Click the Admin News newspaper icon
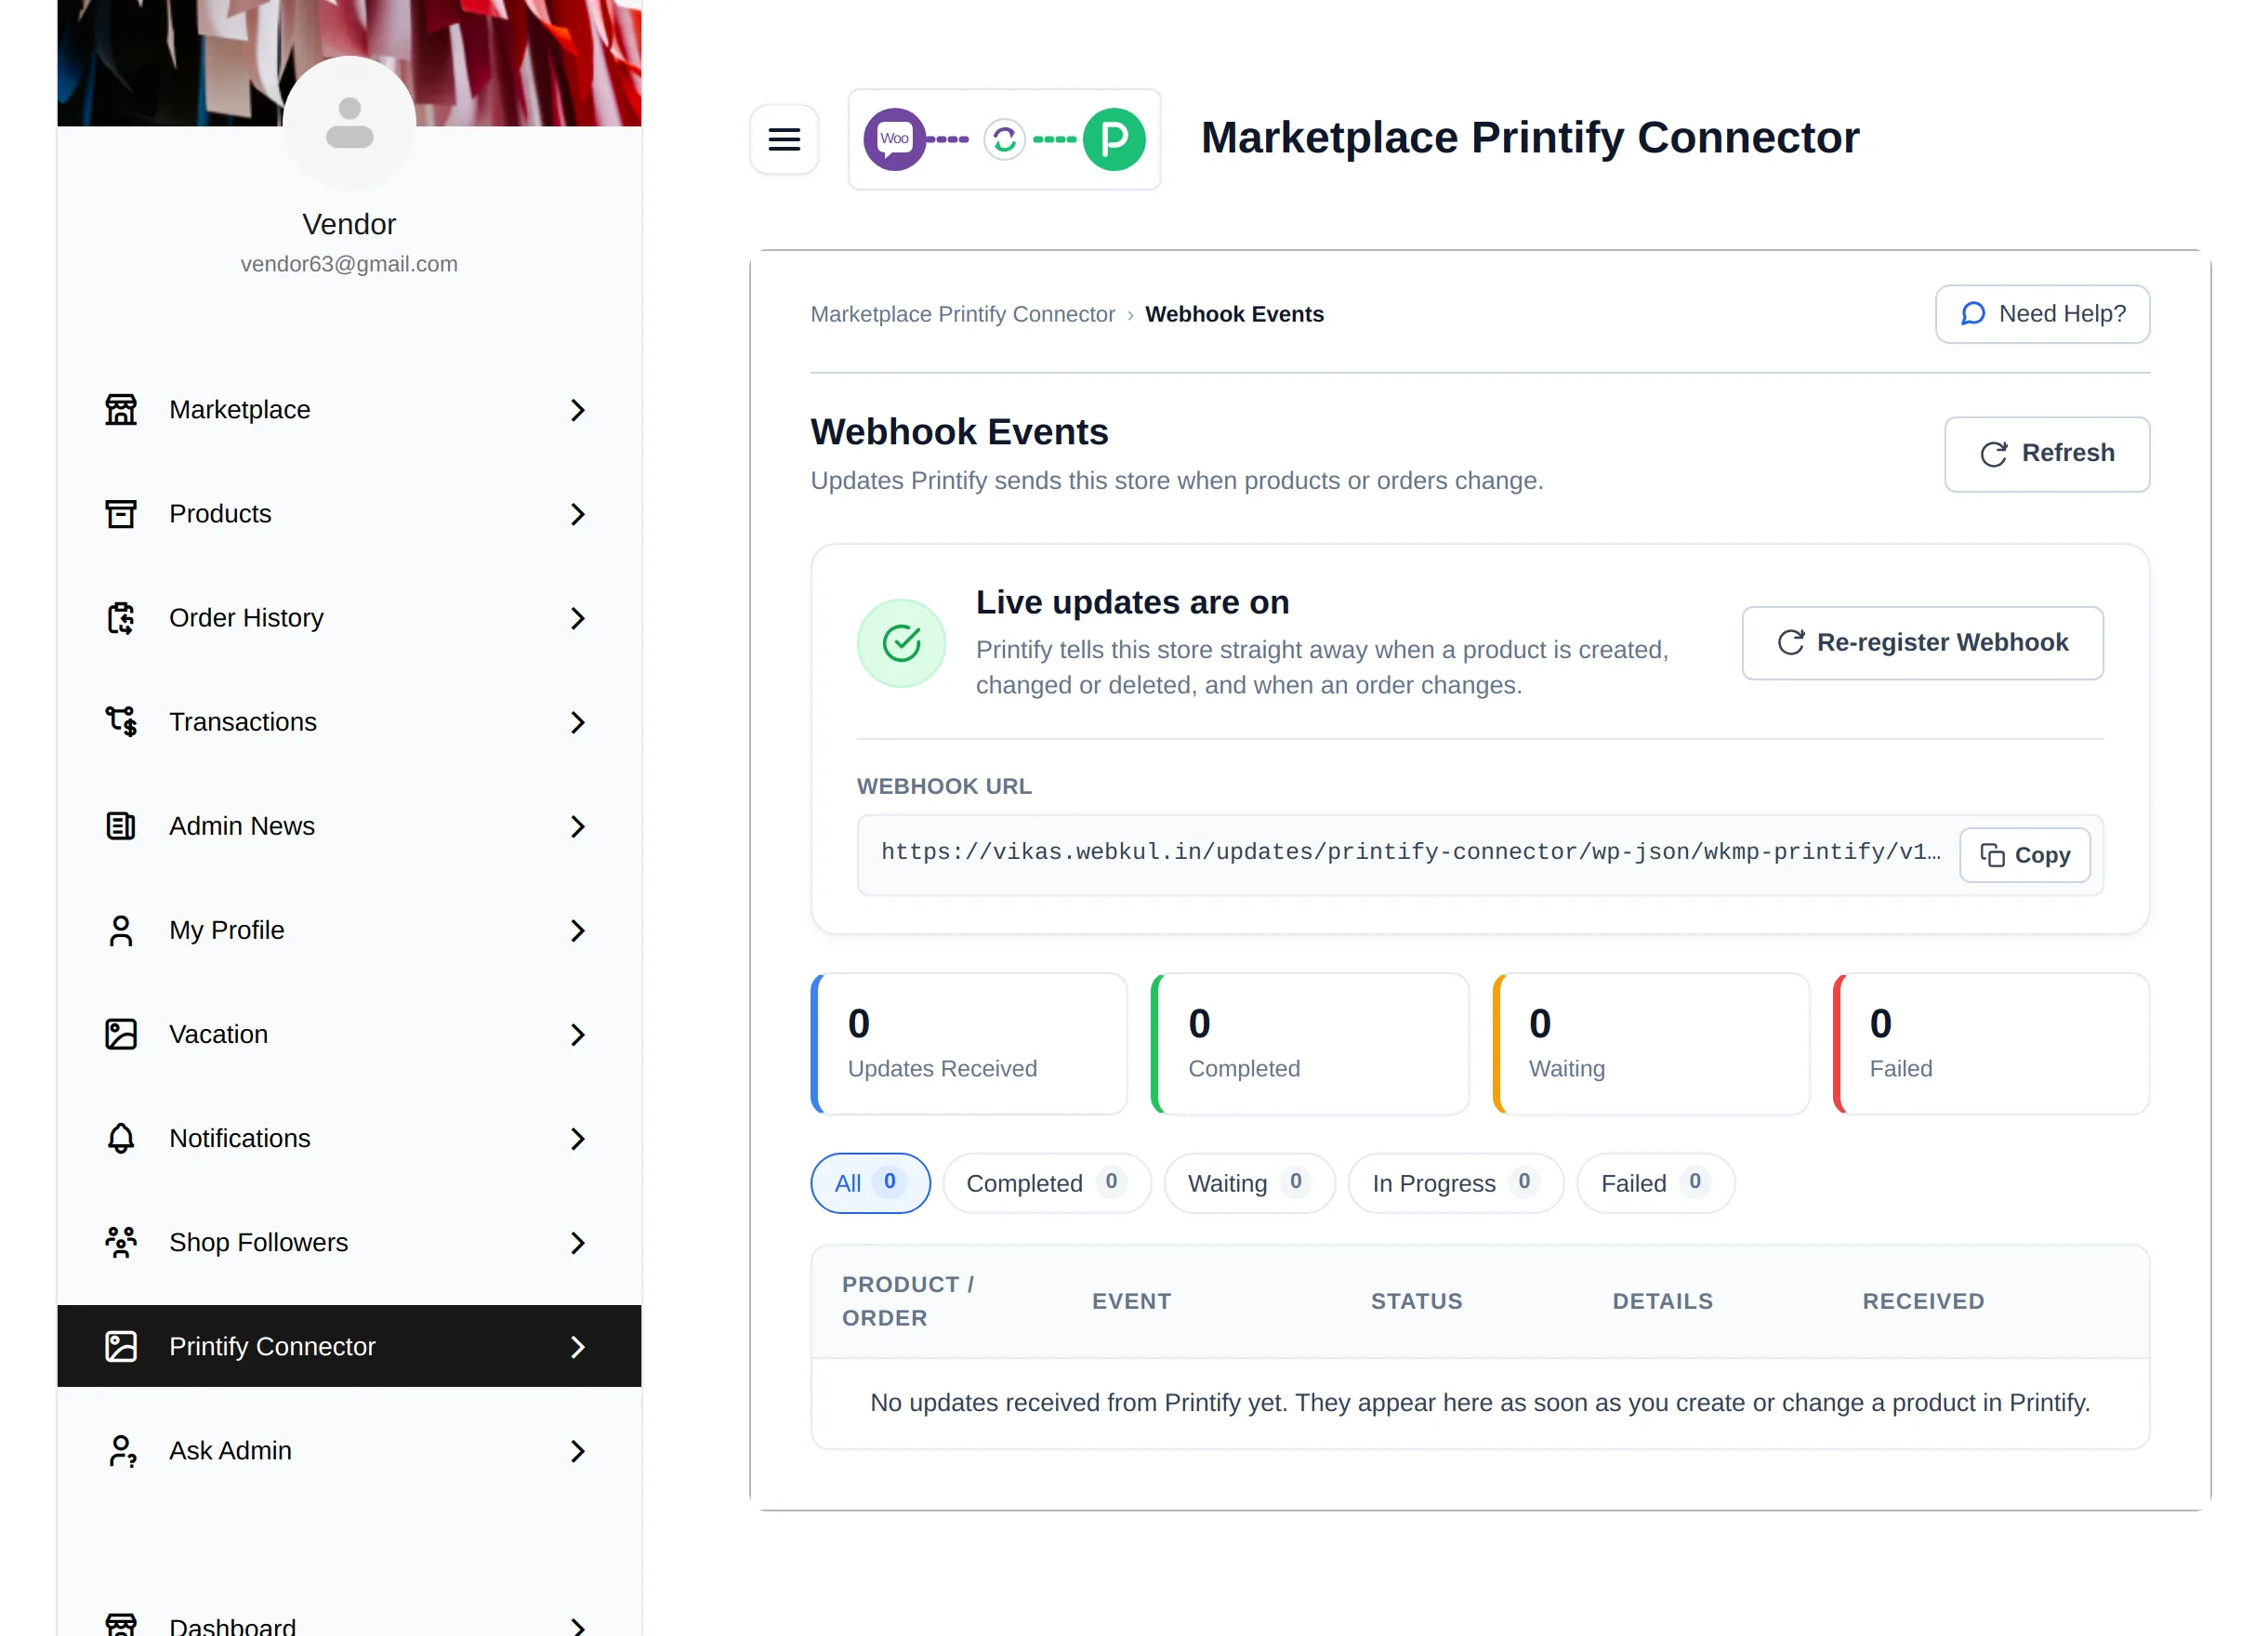The width and height of the screenshot is (2268, 1636). 121,826
